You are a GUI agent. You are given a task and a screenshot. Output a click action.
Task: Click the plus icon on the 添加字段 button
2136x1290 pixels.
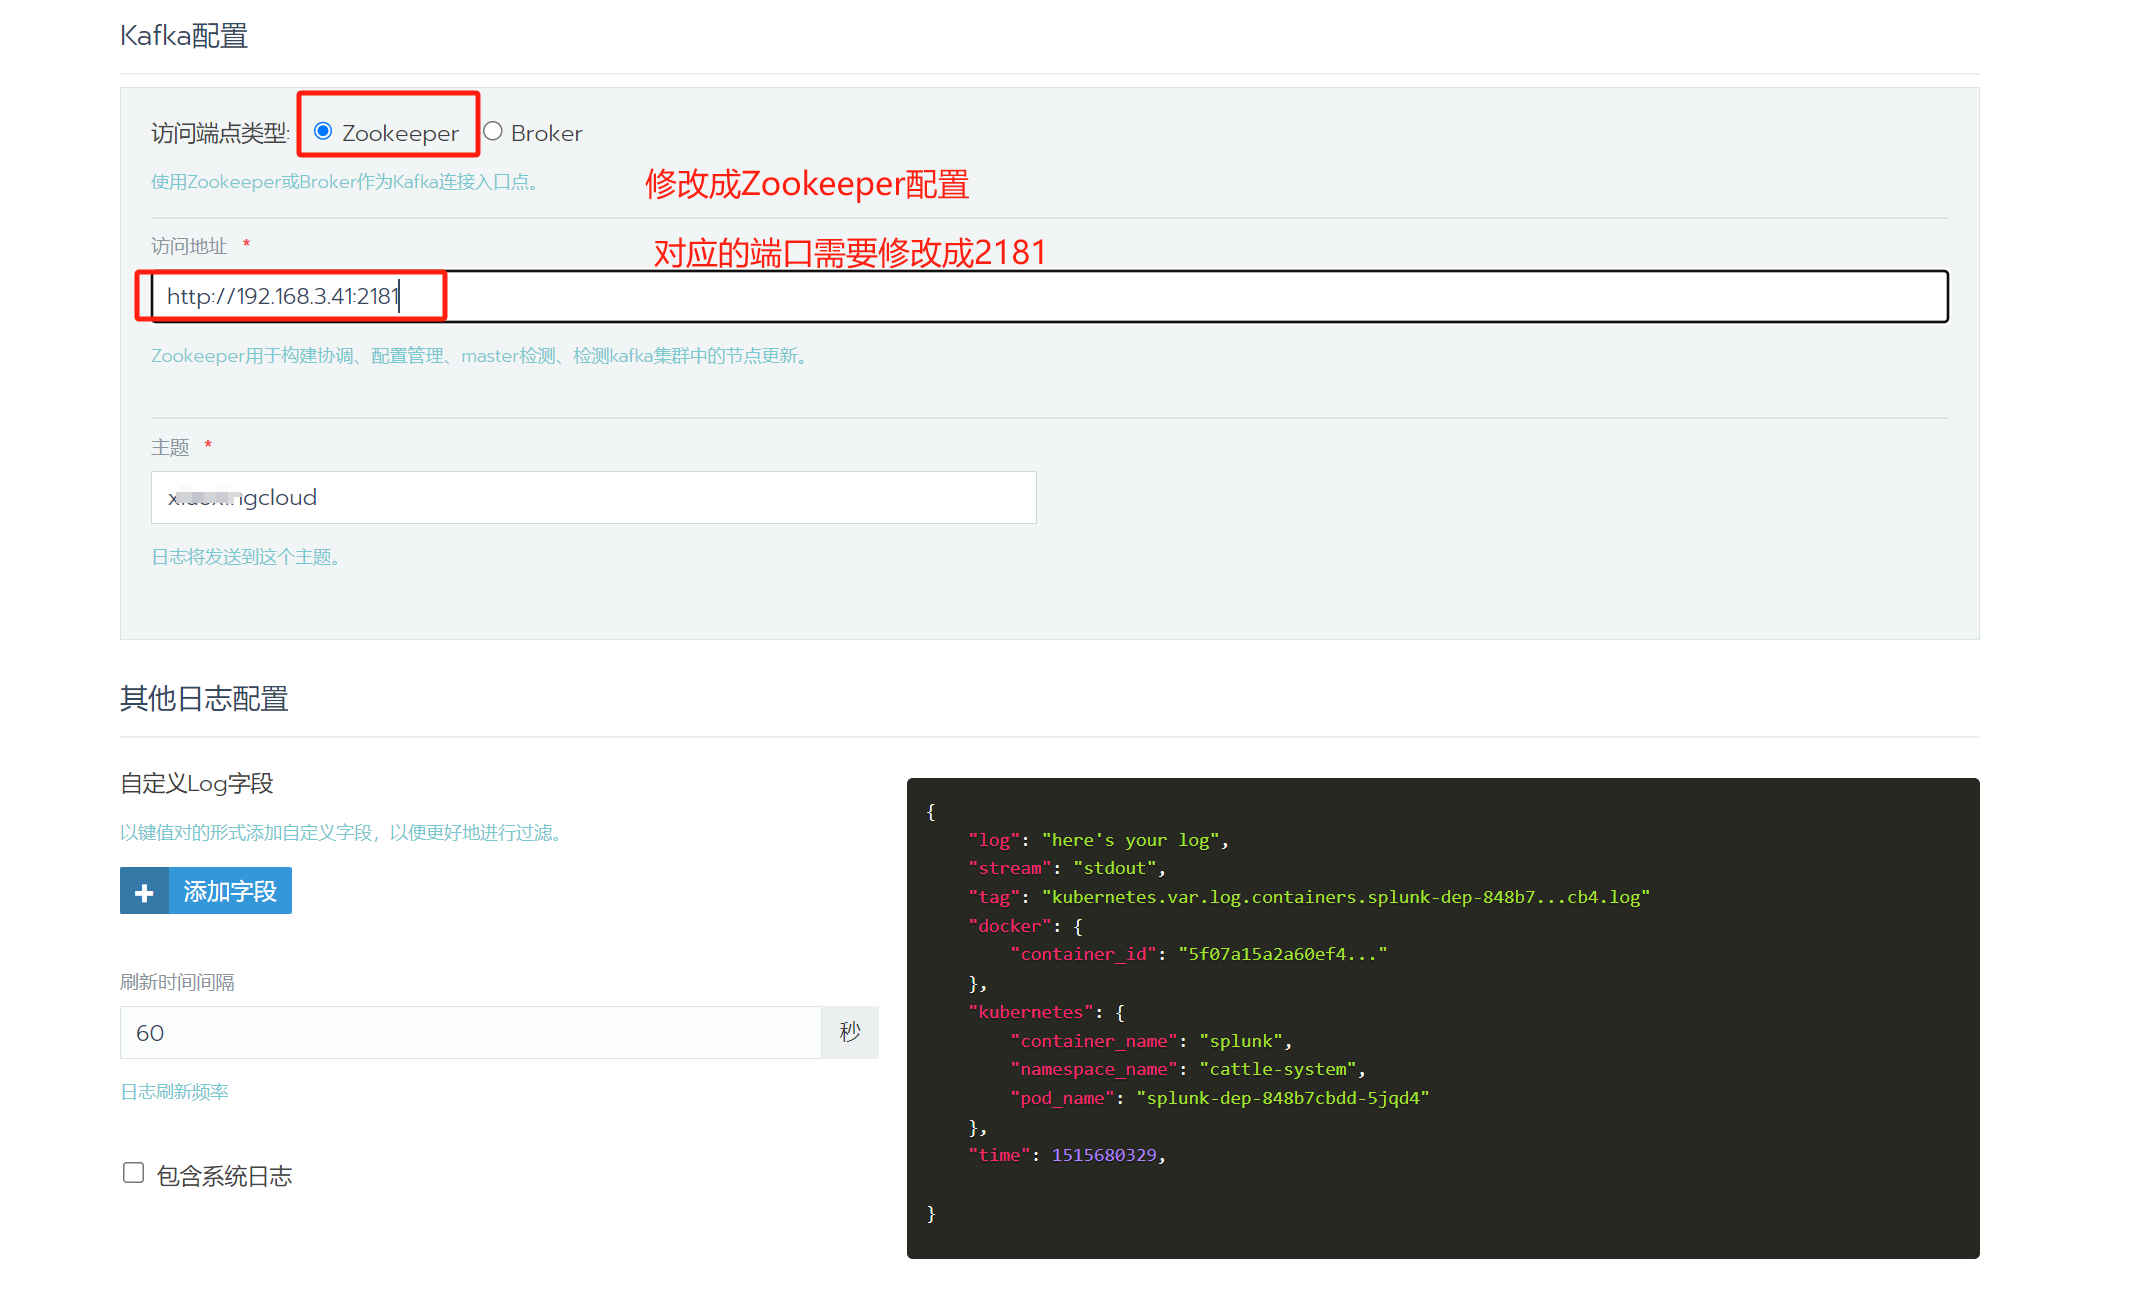click(x=144, y=892)
